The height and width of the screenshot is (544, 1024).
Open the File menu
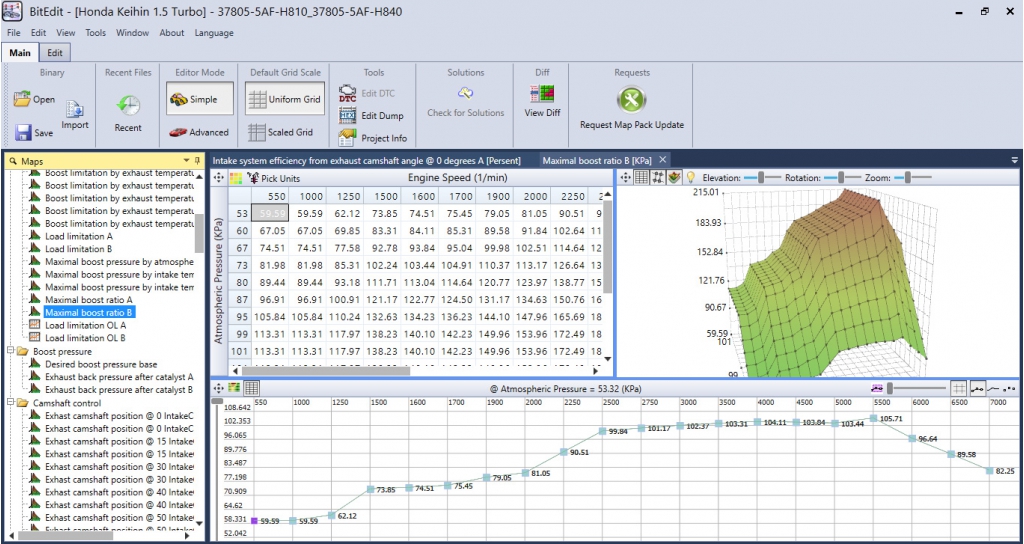[x=14, y=33]
